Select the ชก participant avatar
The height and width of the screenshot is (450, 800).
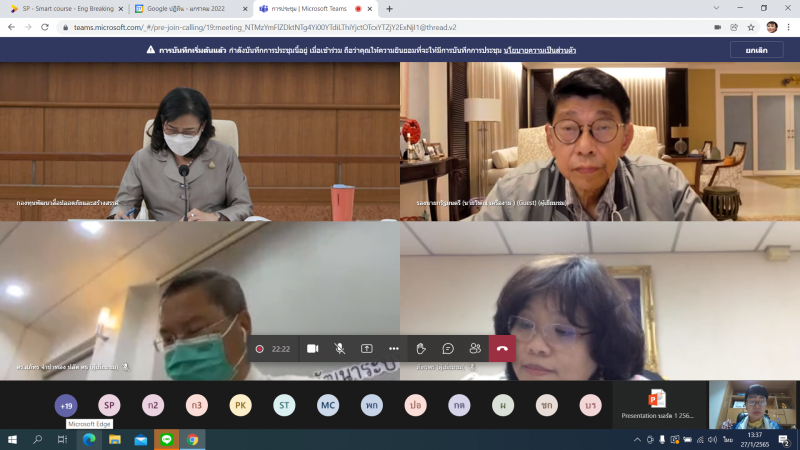[546, 406]
